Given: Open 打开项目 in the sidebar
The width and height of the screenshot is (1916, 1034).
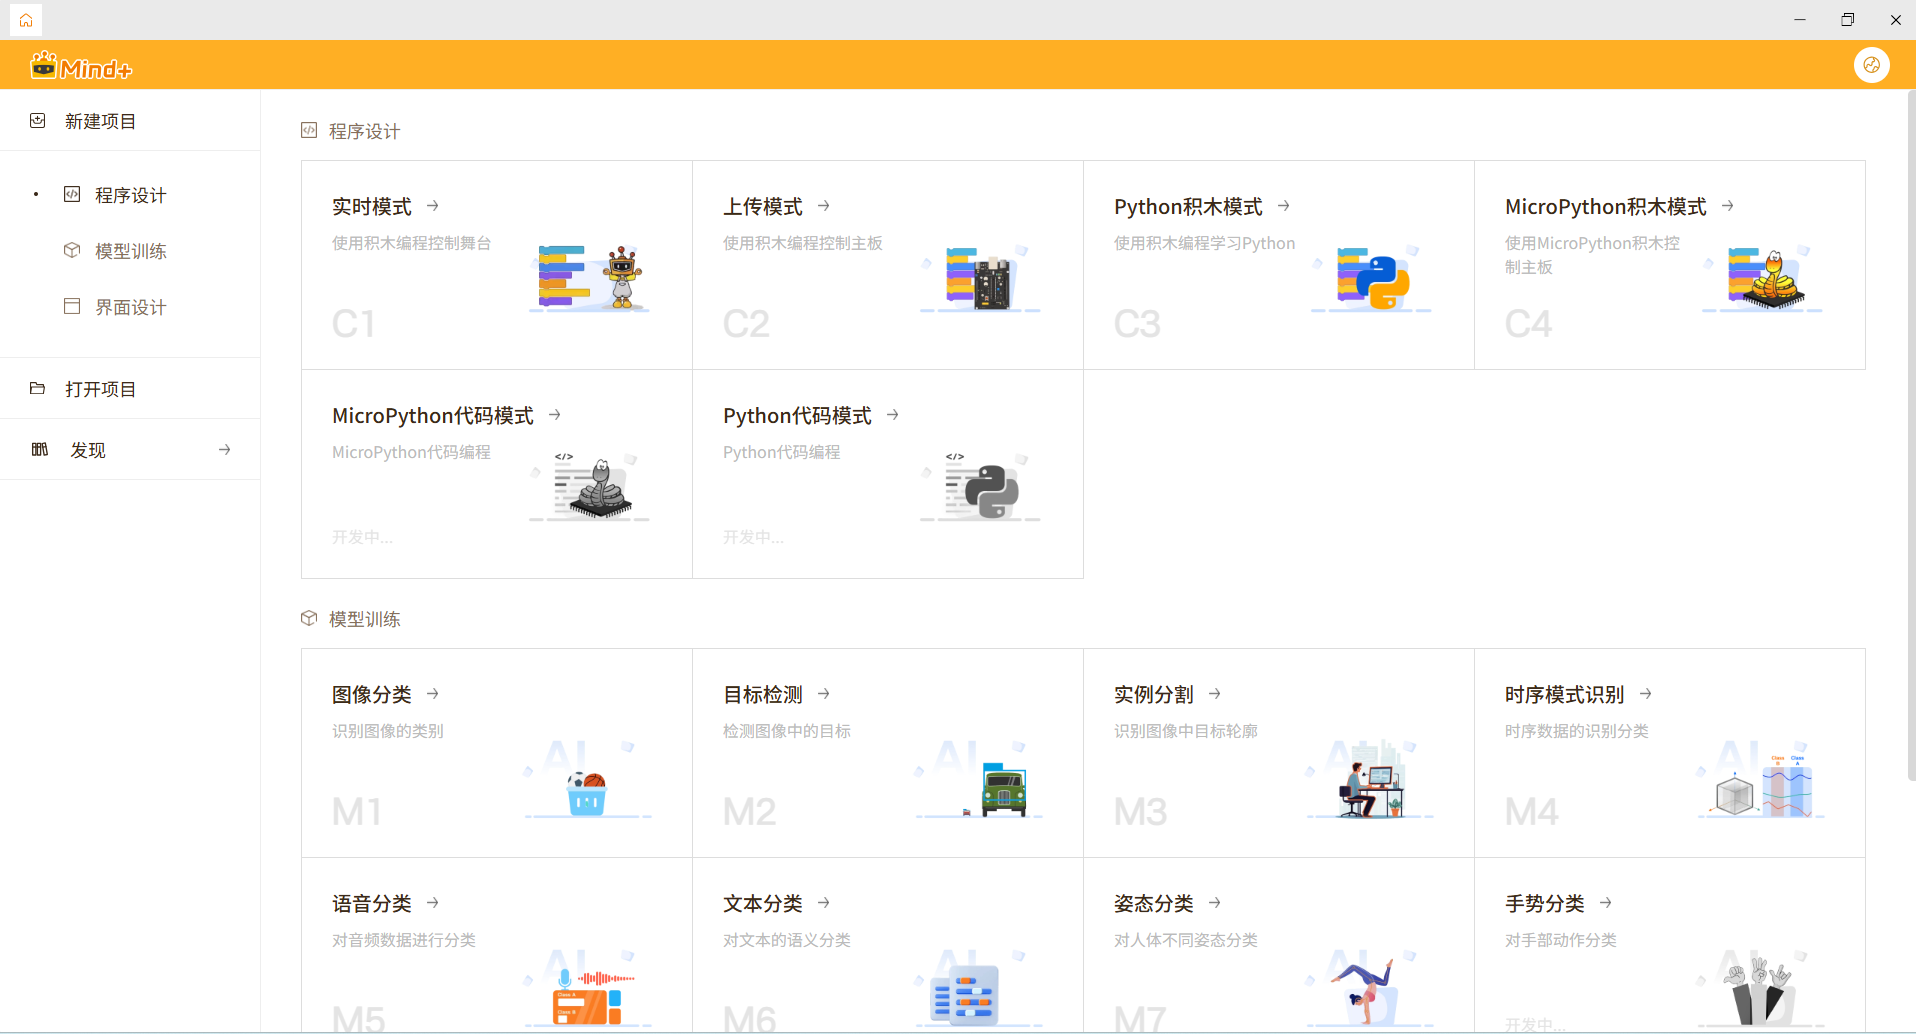Looking at the screenshot, I should click(100, 389).
